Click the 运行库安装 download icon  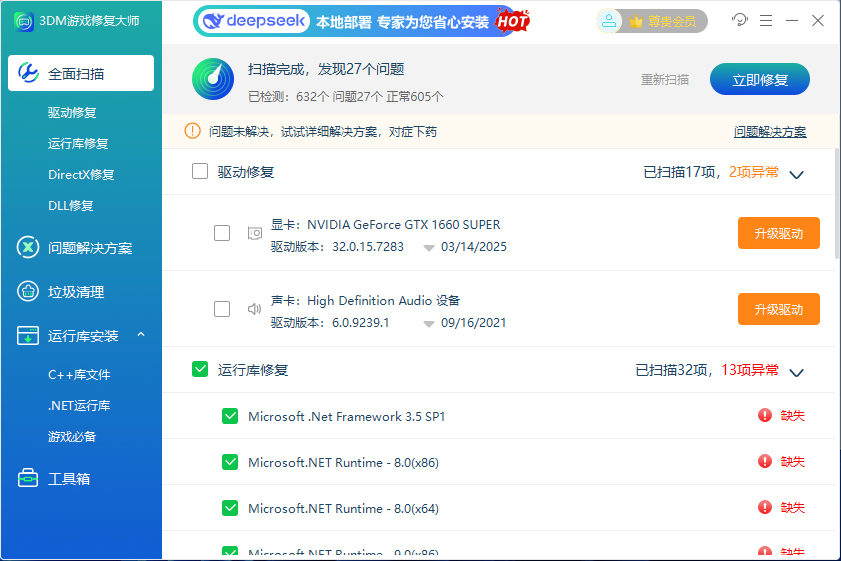[x=28, y=336]
